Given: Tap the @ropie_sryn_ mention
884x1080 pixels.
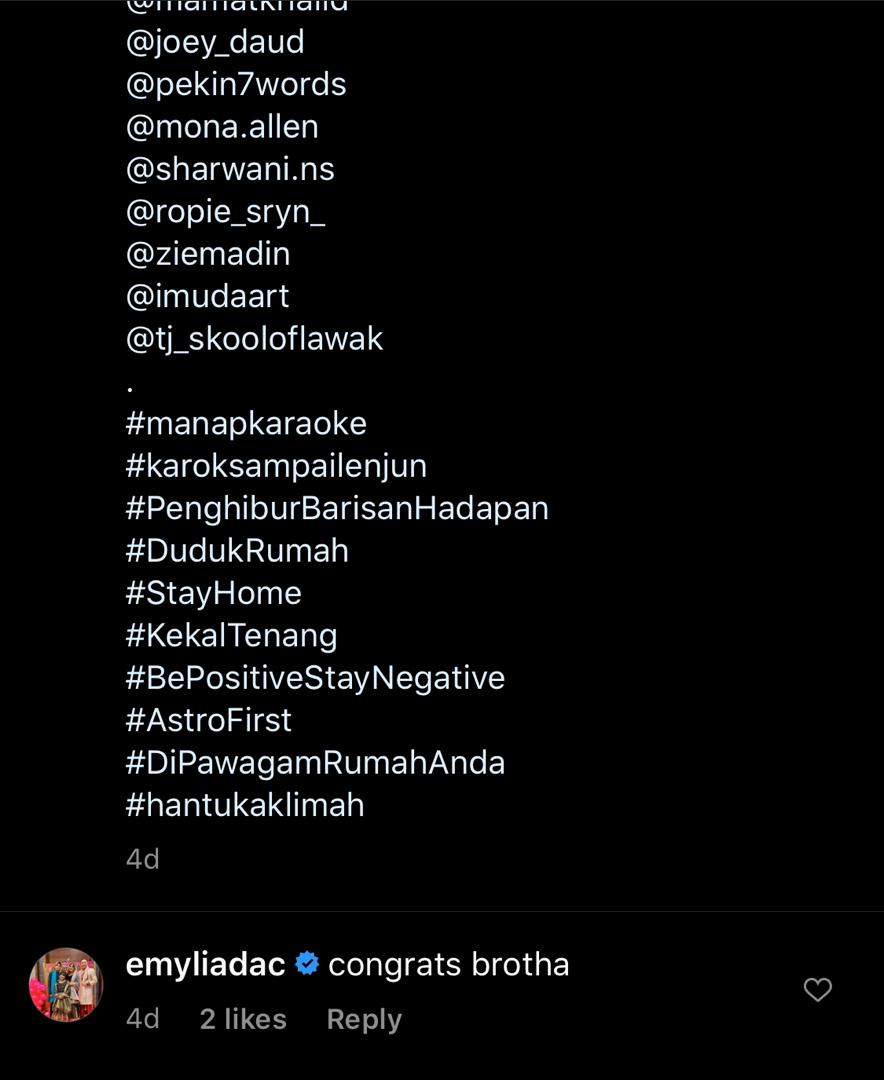Looking at the screenshot, I should (x=225, y=212).
